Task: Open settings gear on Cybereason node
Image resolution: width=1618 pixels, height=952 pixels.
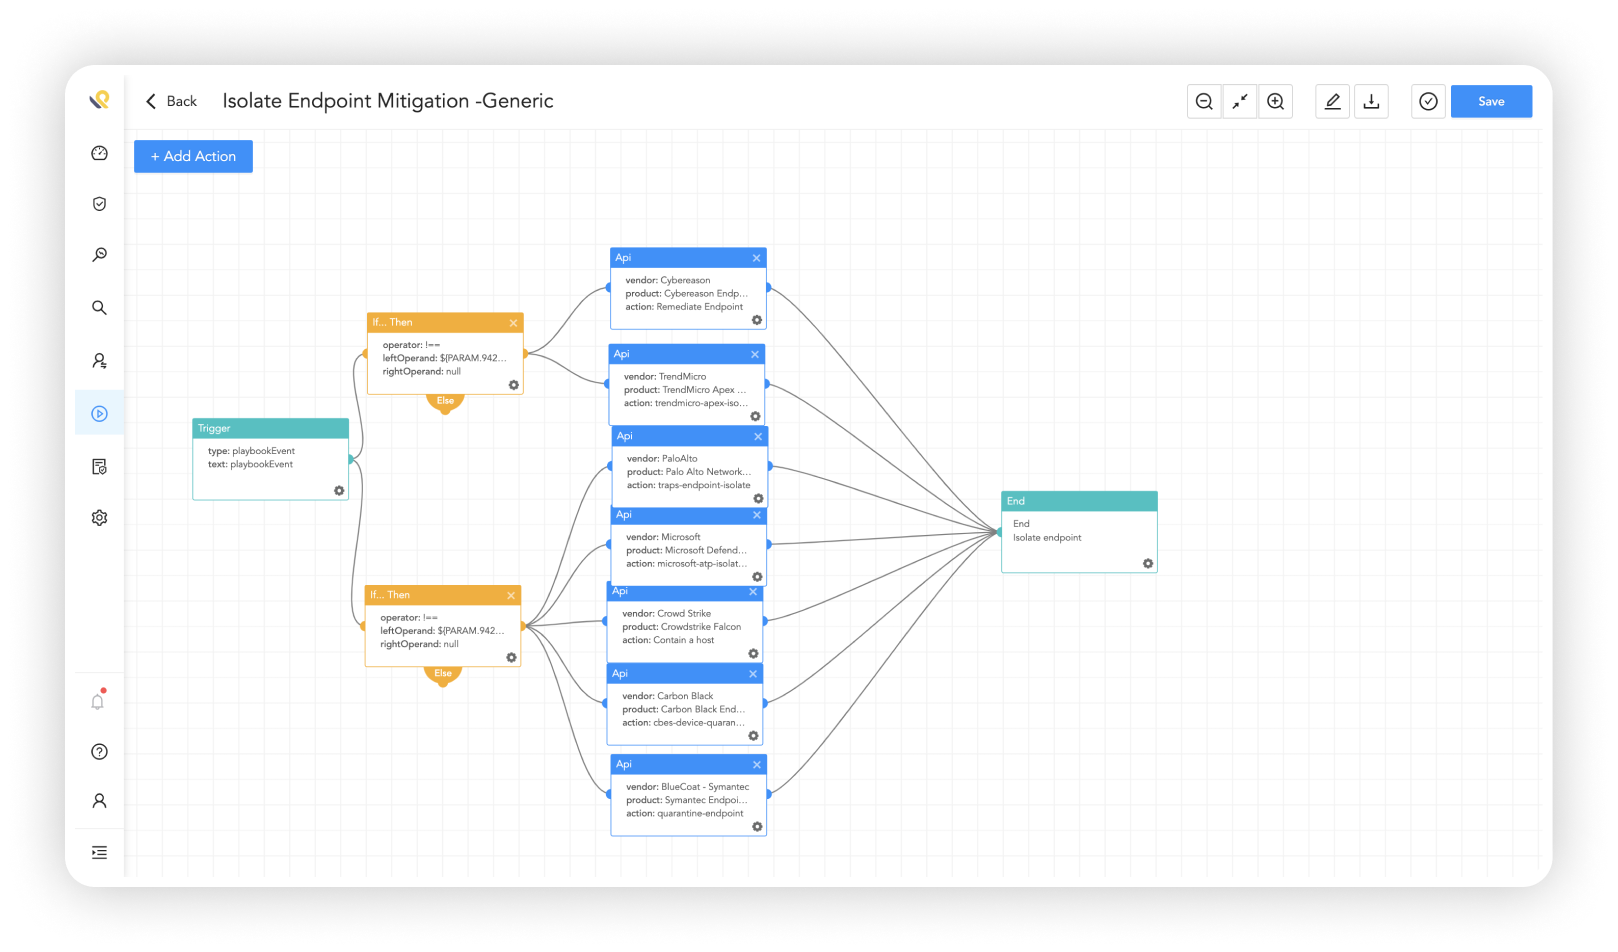Action: point(757,321)
